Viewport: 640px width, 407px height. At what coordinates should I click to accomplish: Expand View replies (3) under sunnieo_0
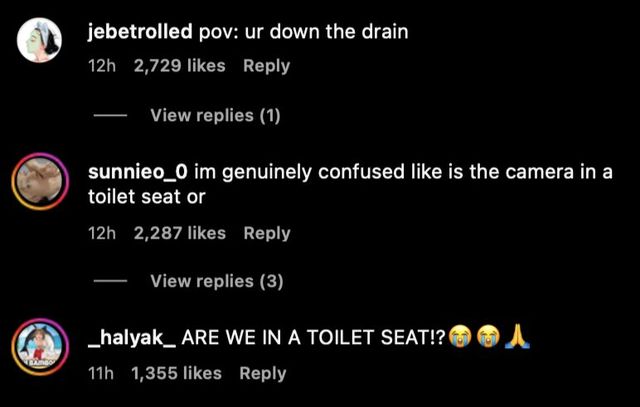pyautogui.click(x=217, y=281)
